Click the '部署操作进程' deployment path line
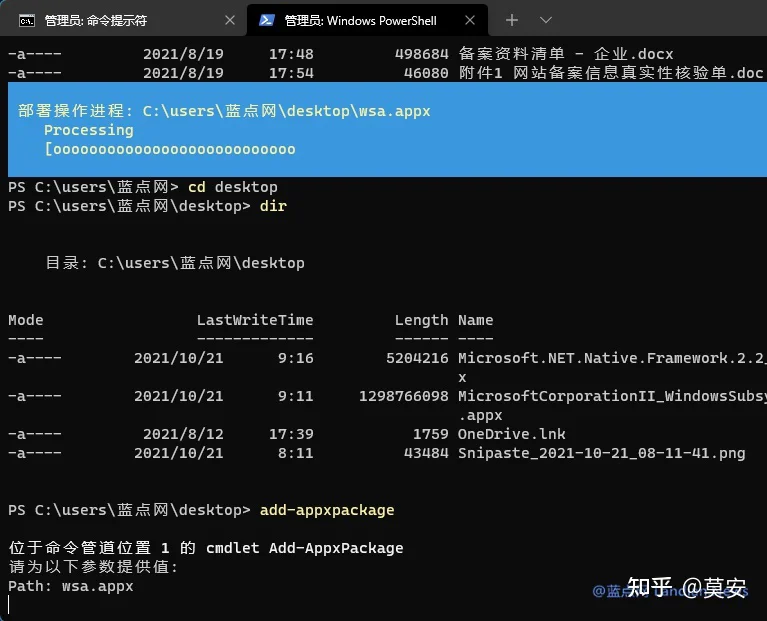Image resolution: width=767 pixels, height=621 pixels. (x=224, y=111)
